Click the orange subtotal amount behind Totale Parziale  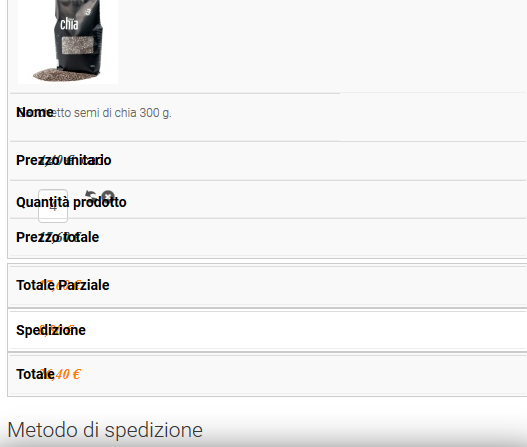tap(60, 286)
